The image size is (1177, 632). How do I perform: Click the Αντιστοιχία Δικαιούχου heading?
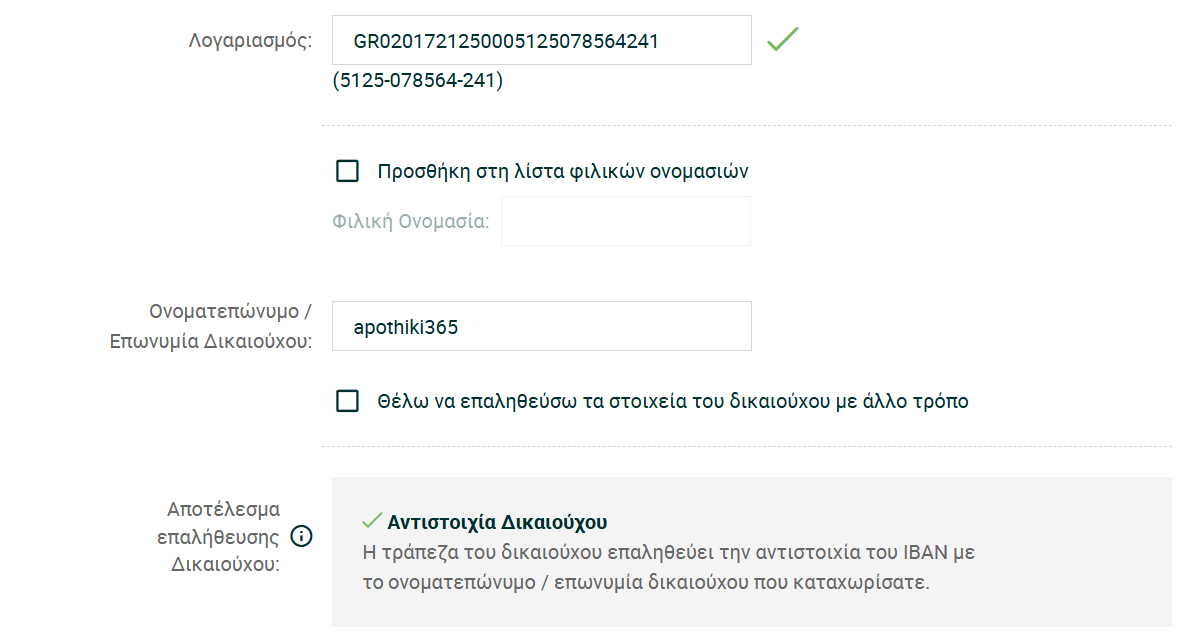point(497,522)
